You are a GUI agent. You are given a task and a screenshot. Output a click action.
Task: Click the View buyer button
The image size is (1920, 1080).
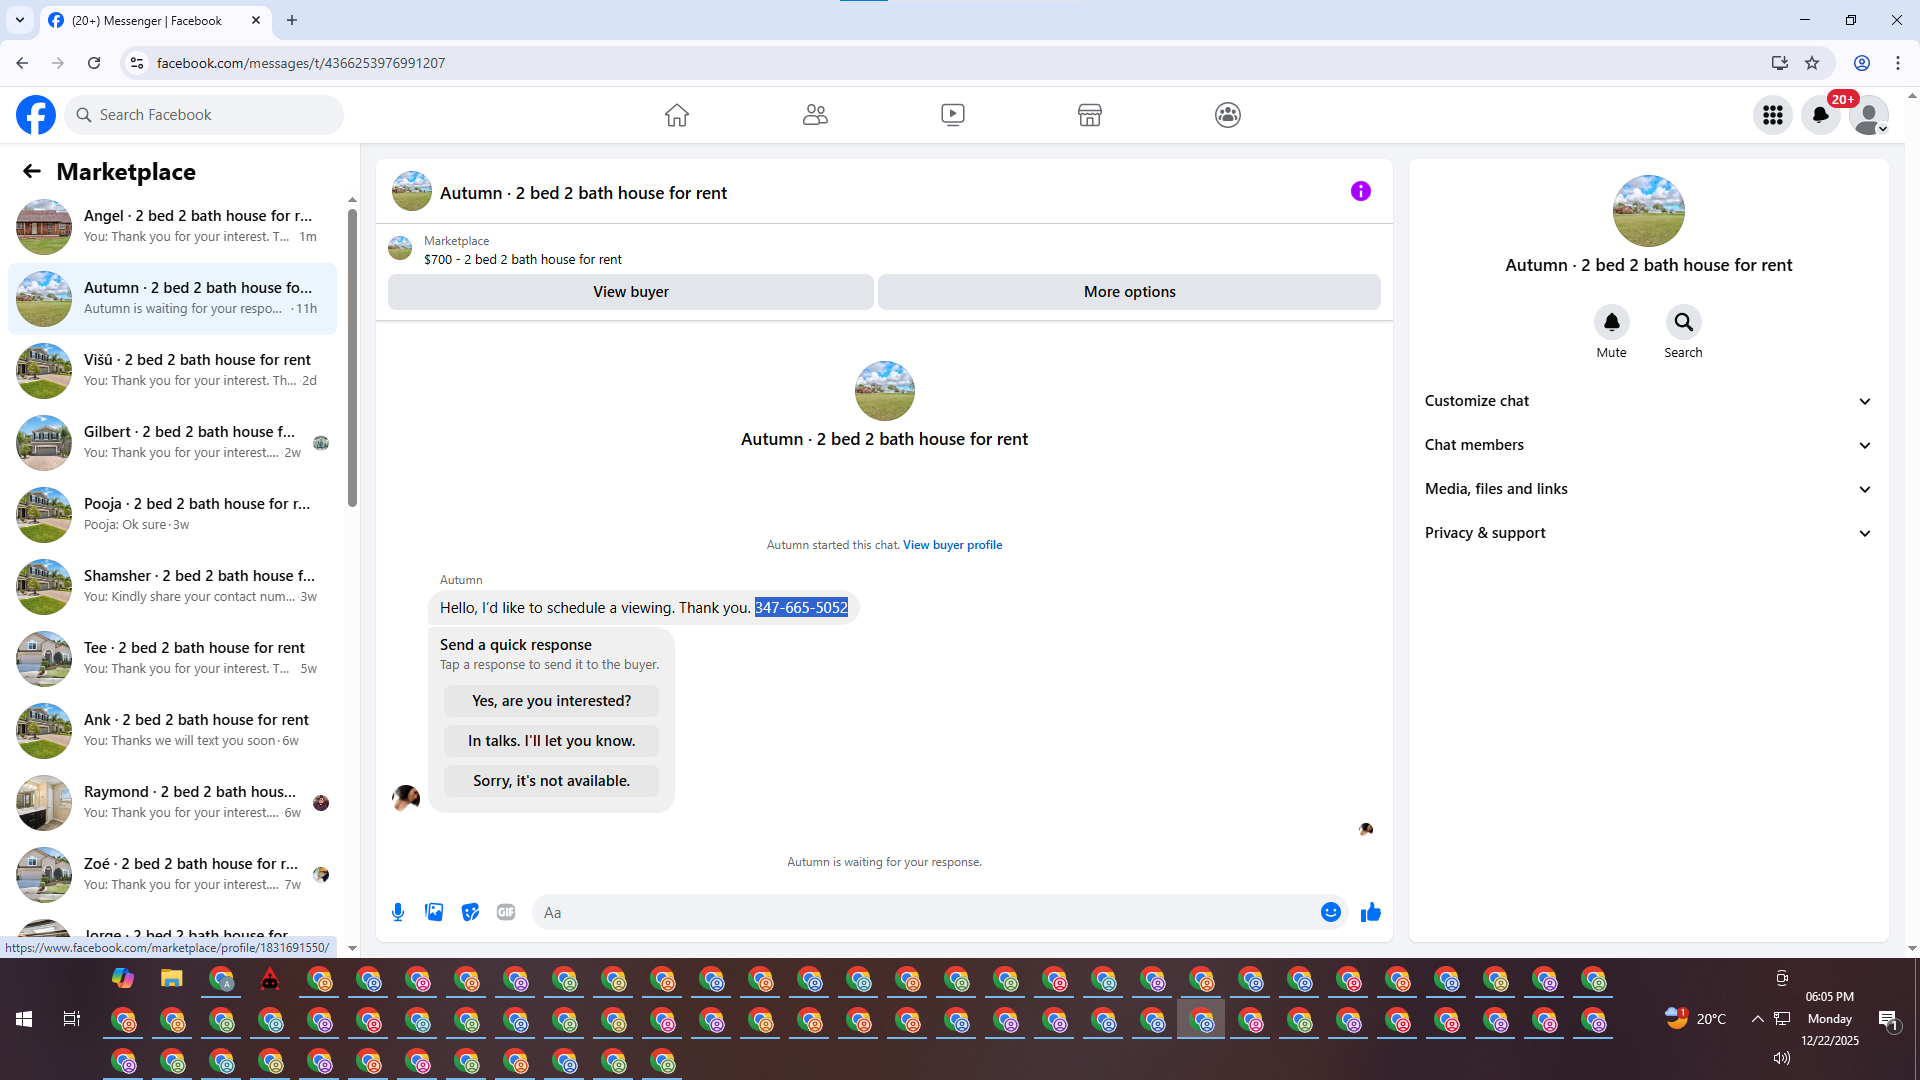click(630, 292)
